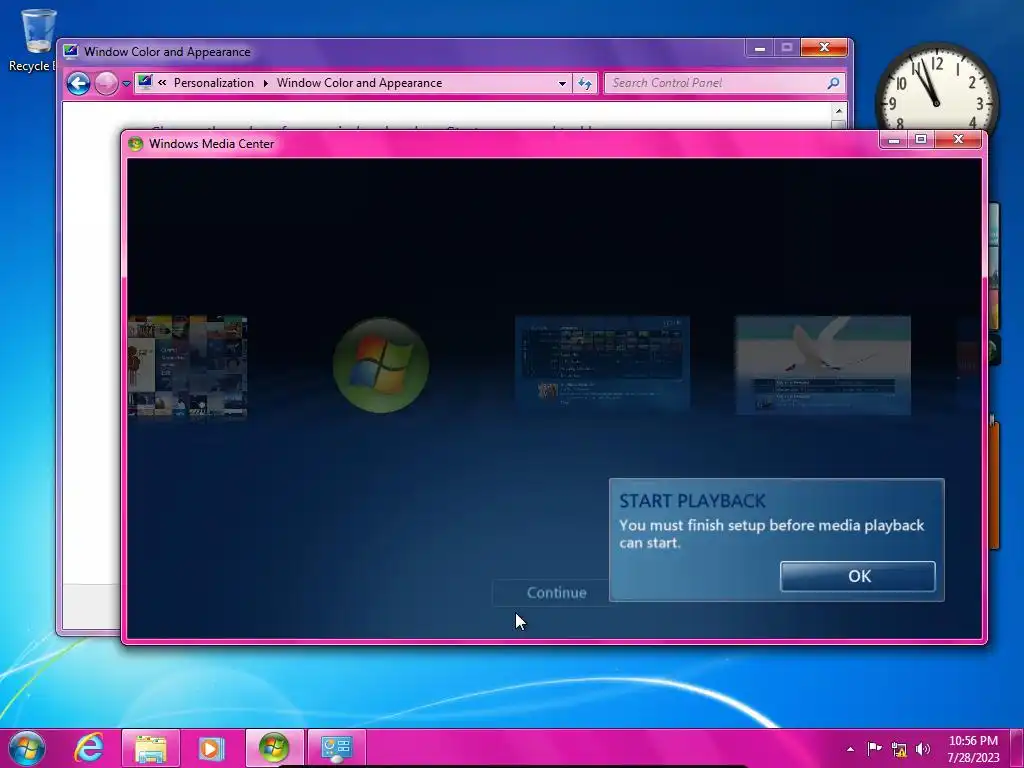1024x768 pixels.
Task: Show hidden system tray icons
Action: pos(850,749)
